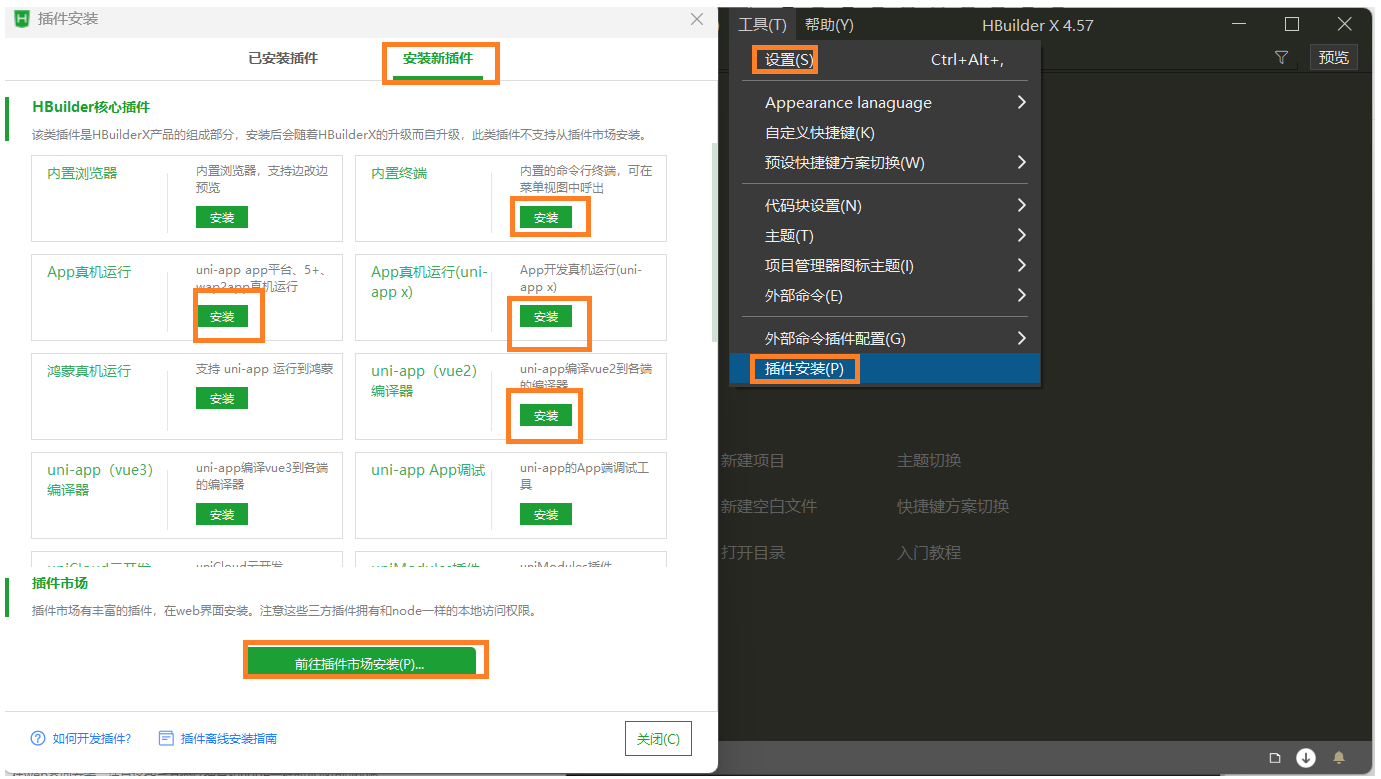
Task: Install the 鸿蒙真机运行 plugin
Action: pos(222,398)
